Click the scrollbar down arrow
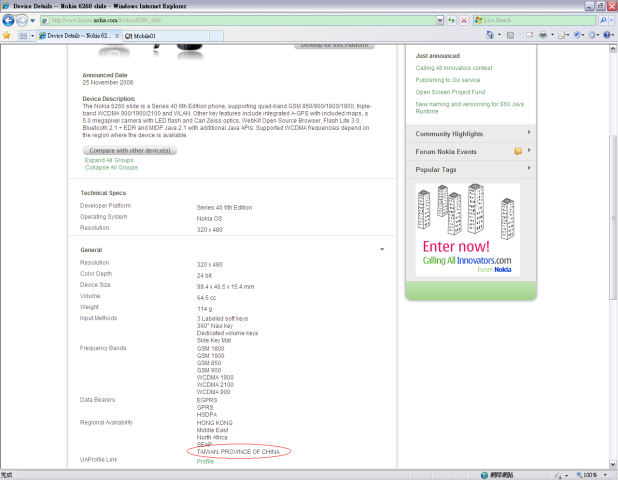The image size is (618, 480). point(613,464)
